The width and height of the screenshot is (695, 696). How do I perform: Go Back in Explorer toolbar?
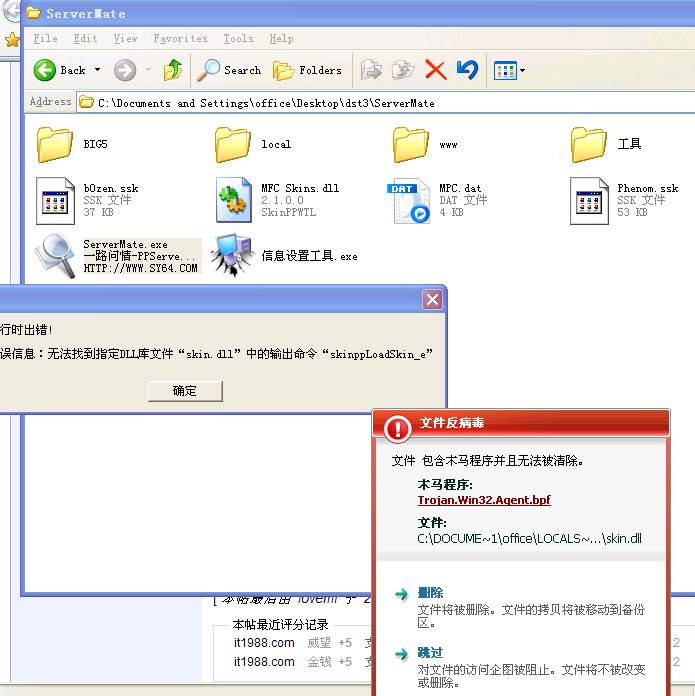tap(60, 70)
